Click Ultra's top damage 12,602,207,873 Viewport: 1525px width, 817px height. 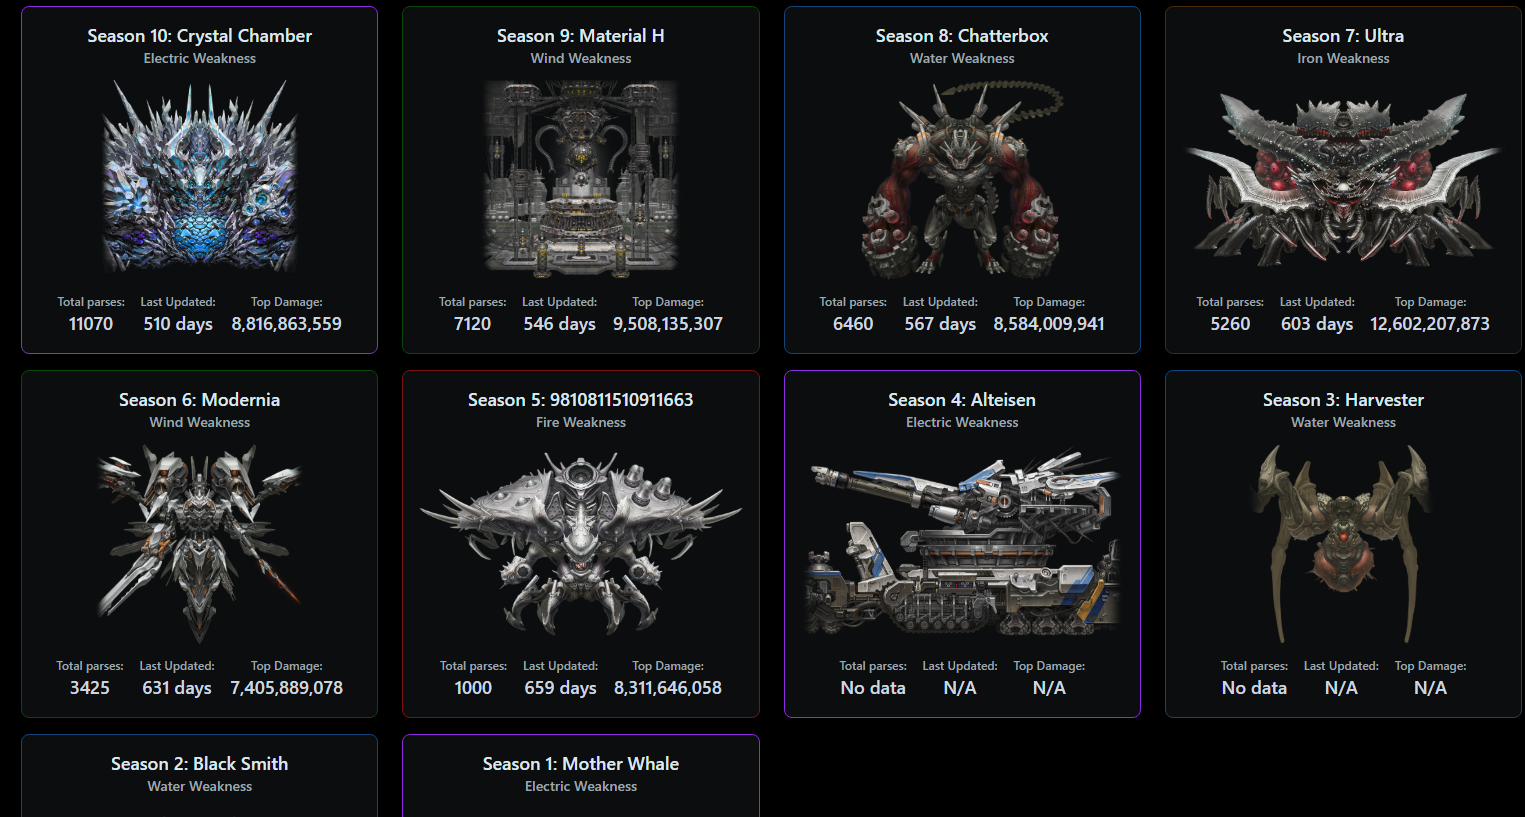coord(1430,324)
